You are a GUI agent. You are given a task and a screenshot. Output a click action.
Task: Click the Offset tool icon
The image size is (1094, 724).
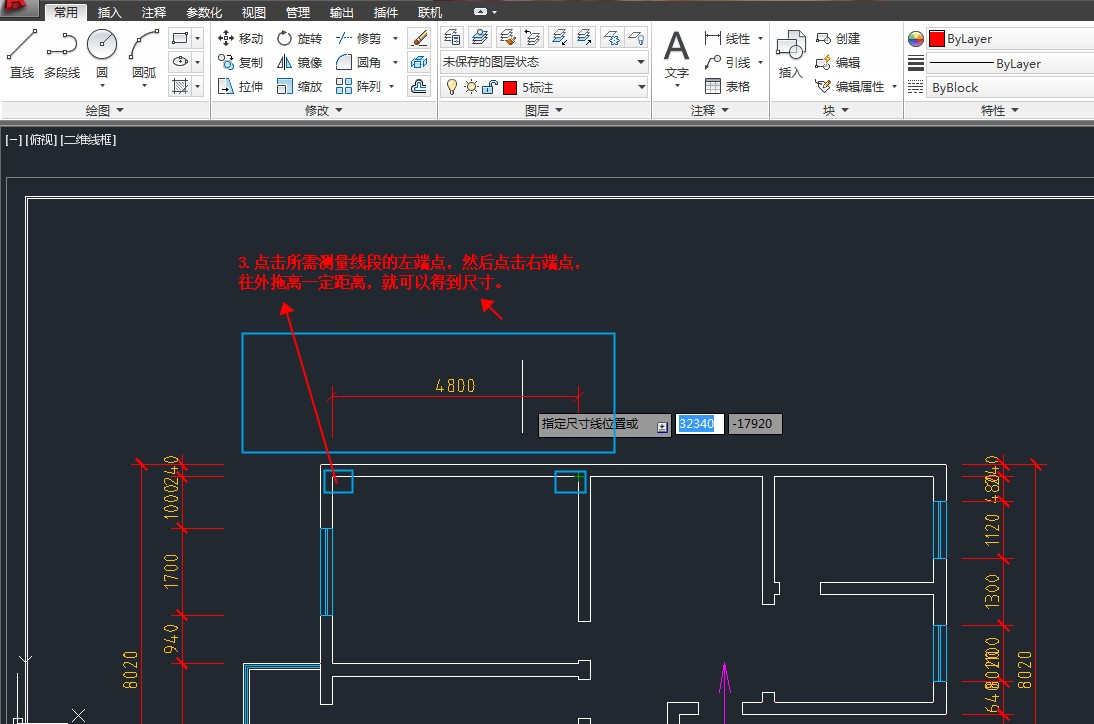[419, 86]
